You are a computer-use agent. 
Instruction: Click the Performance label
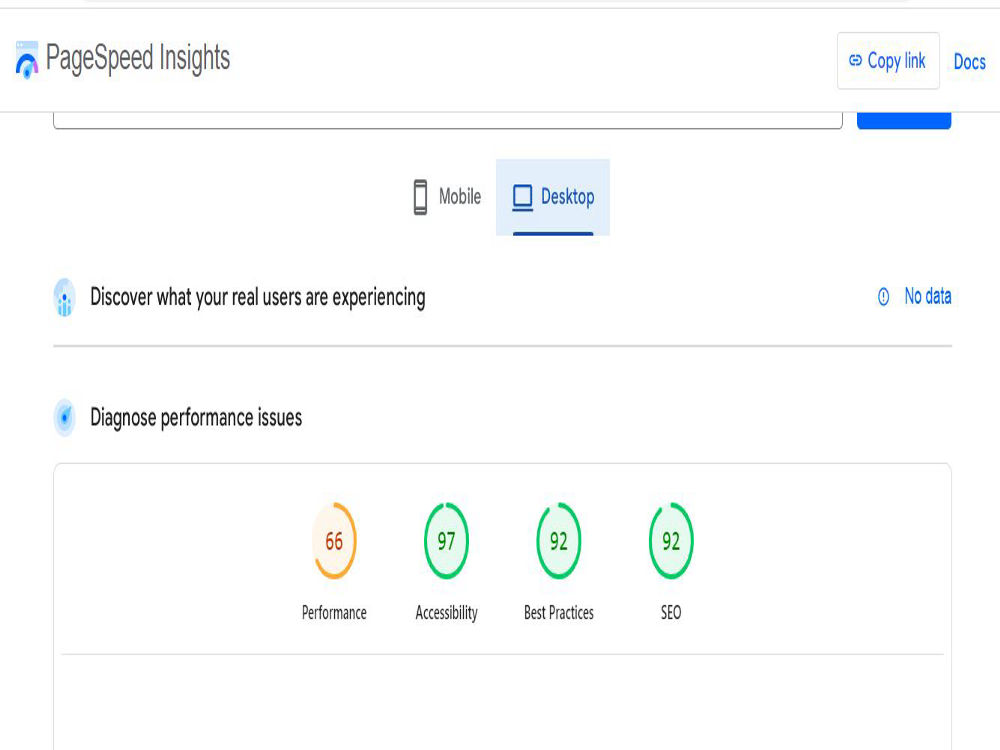[x=334, y=613]
